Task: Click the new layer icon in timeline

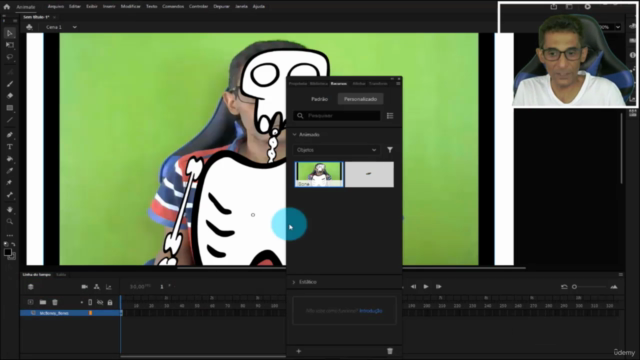Action: coord(31,302)
